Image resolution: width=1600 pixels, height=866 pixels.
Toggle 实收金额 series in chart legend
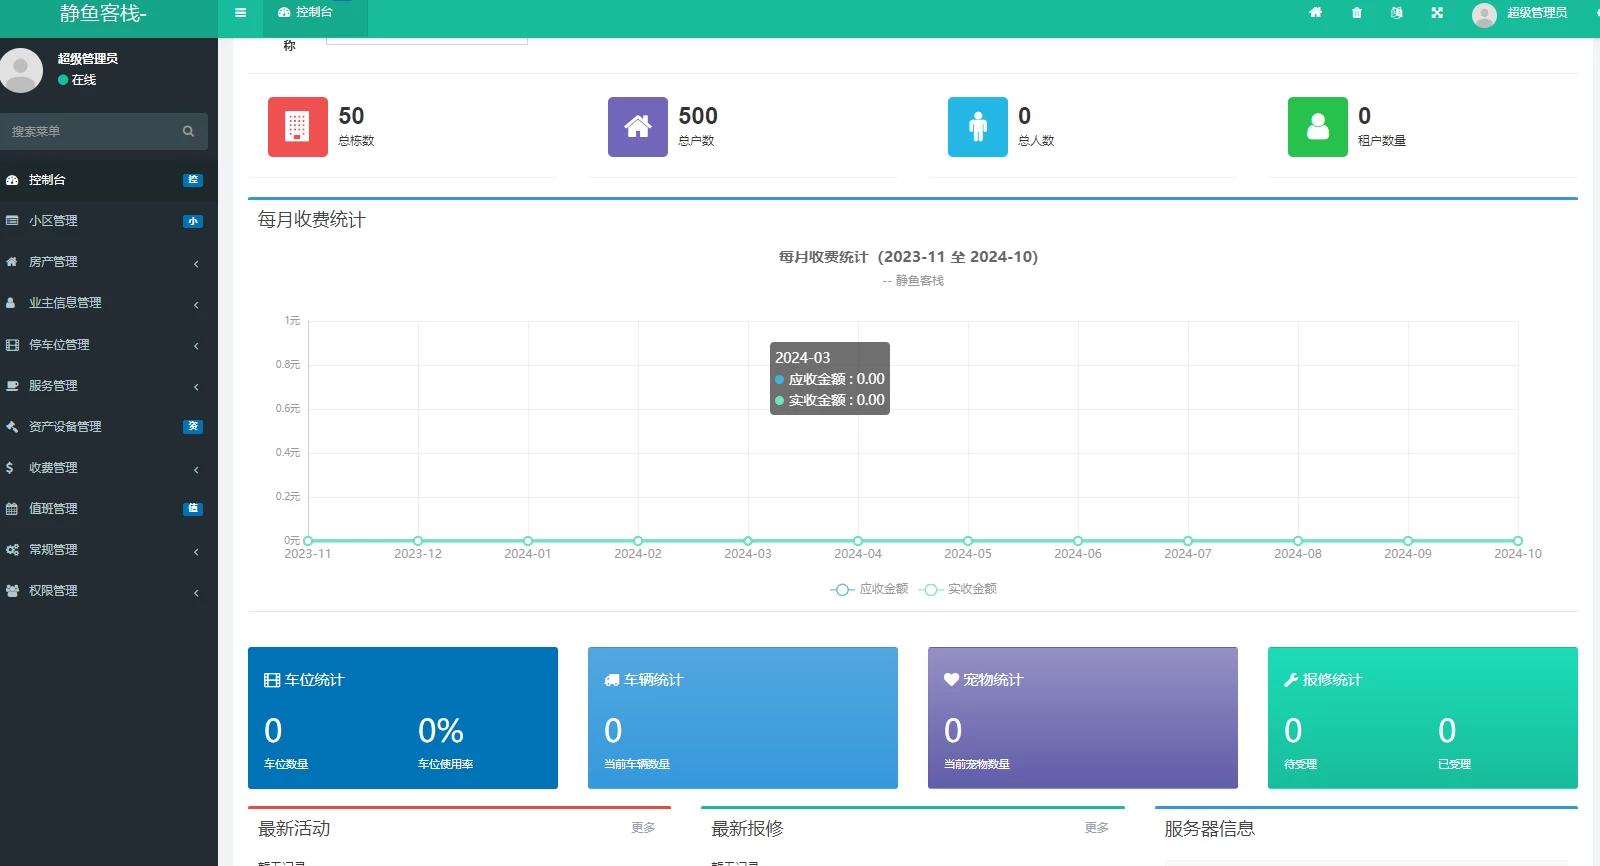point(958,589)
